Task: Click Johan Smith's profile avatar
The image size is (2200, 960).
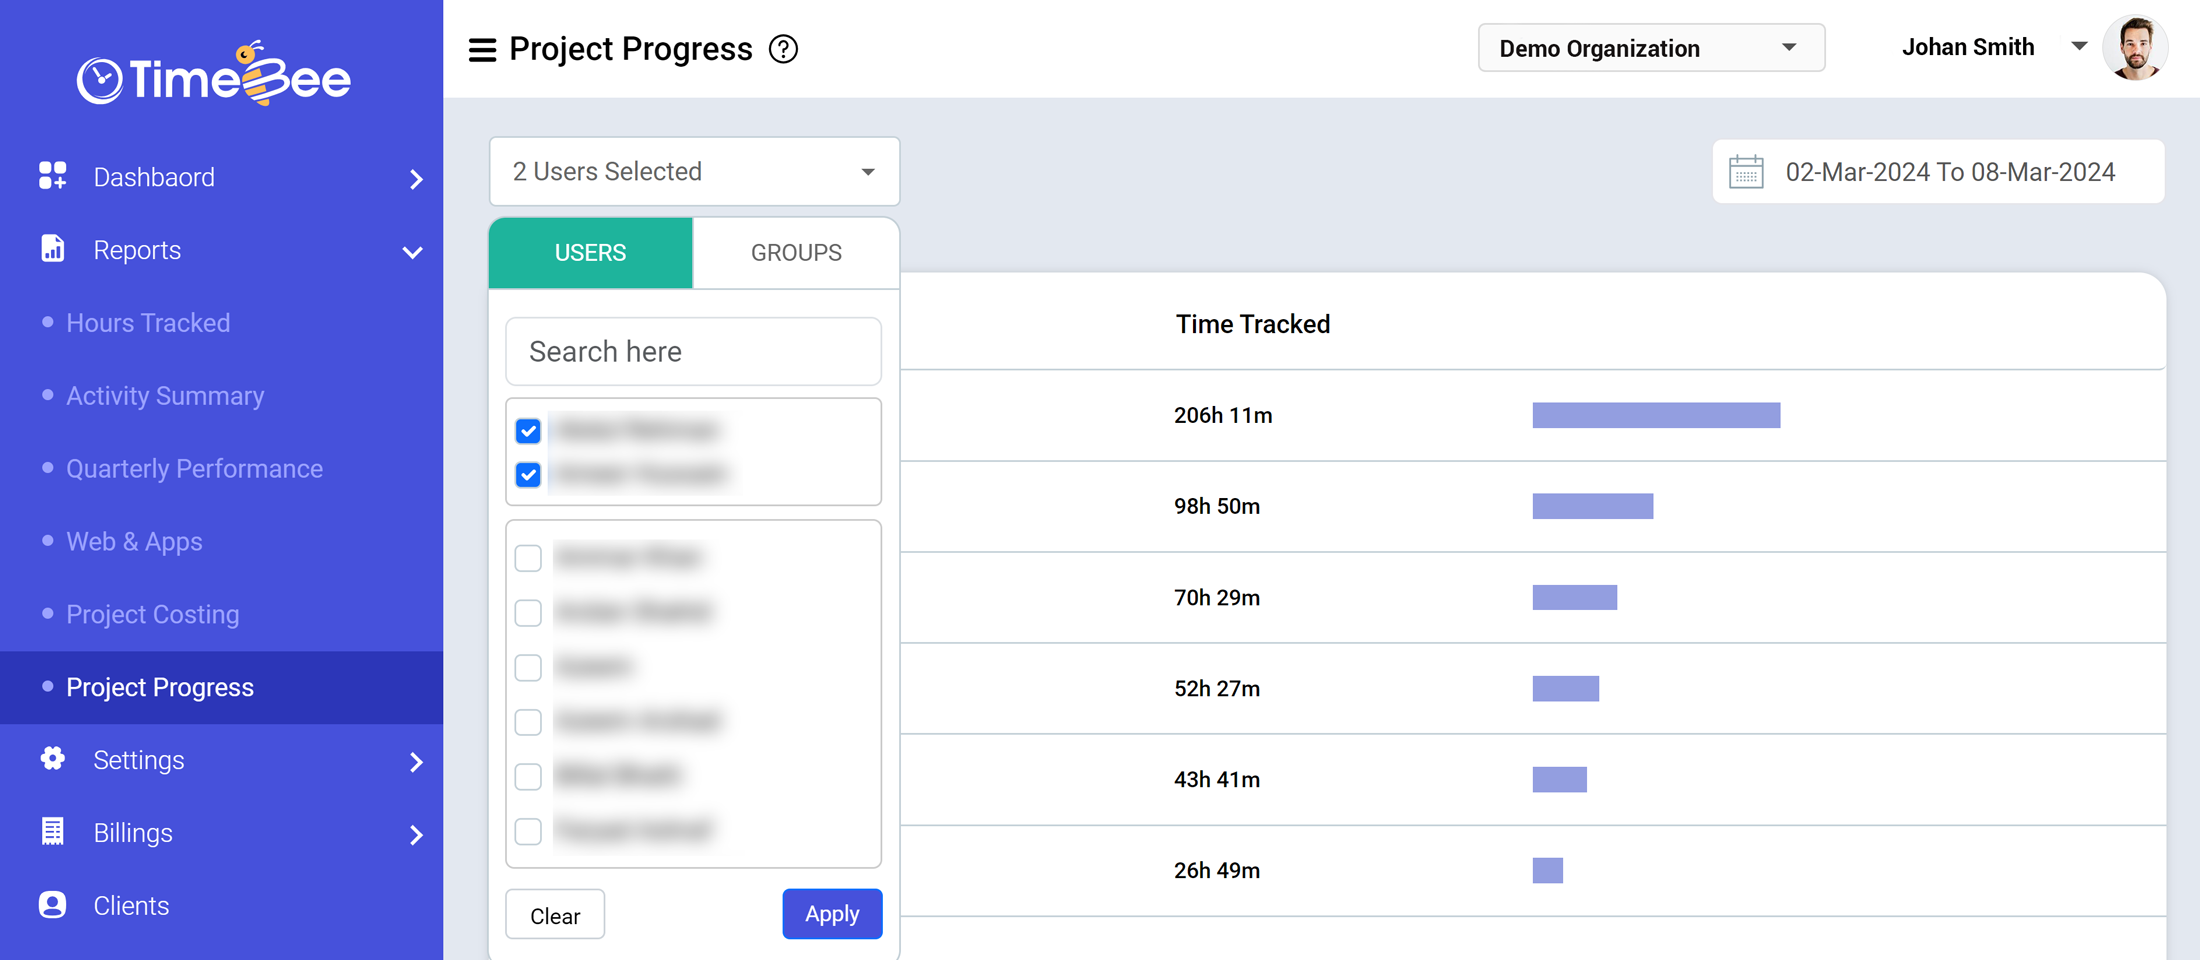Action: (2135, 48)
